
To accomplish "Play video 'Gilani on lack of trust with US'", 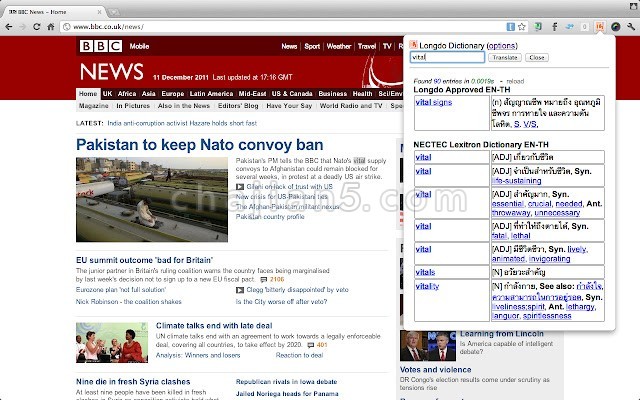I will 240,187.
